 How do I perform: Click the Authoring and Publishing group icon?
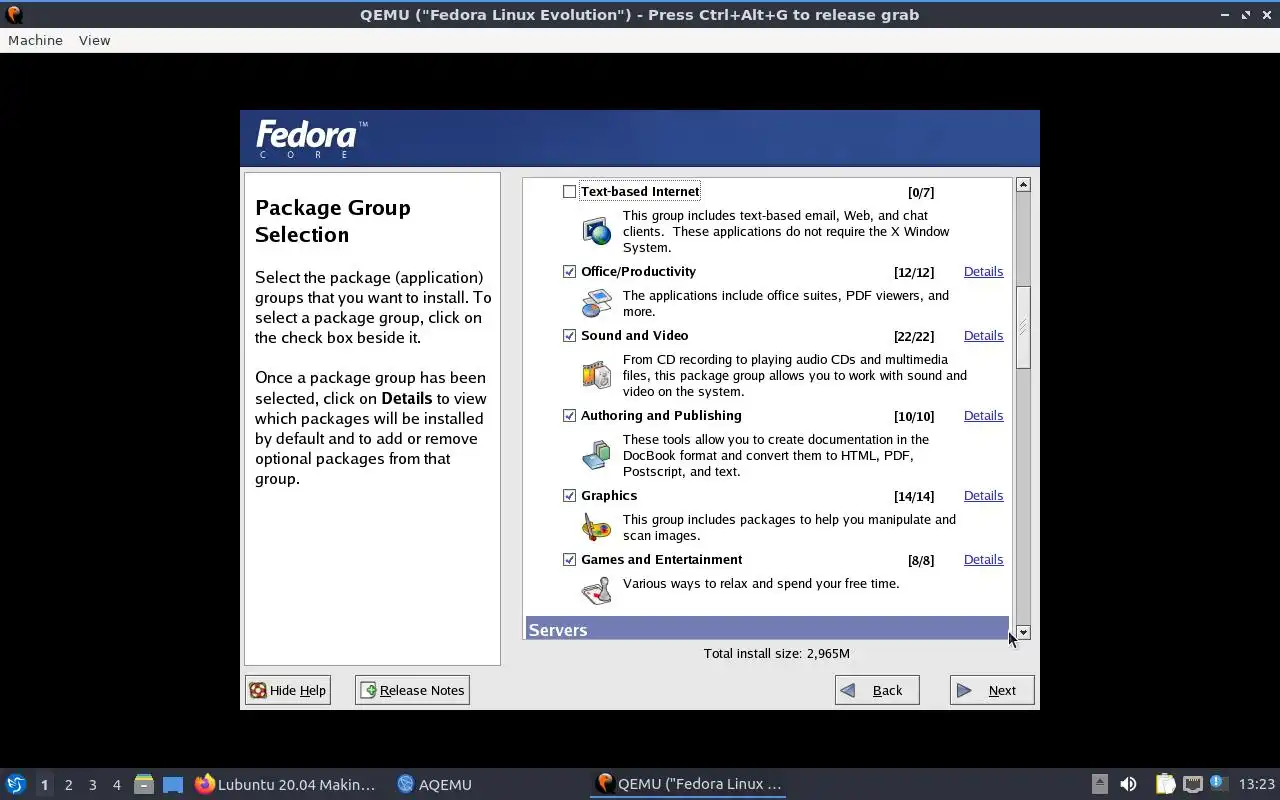(x=597, y=455)
